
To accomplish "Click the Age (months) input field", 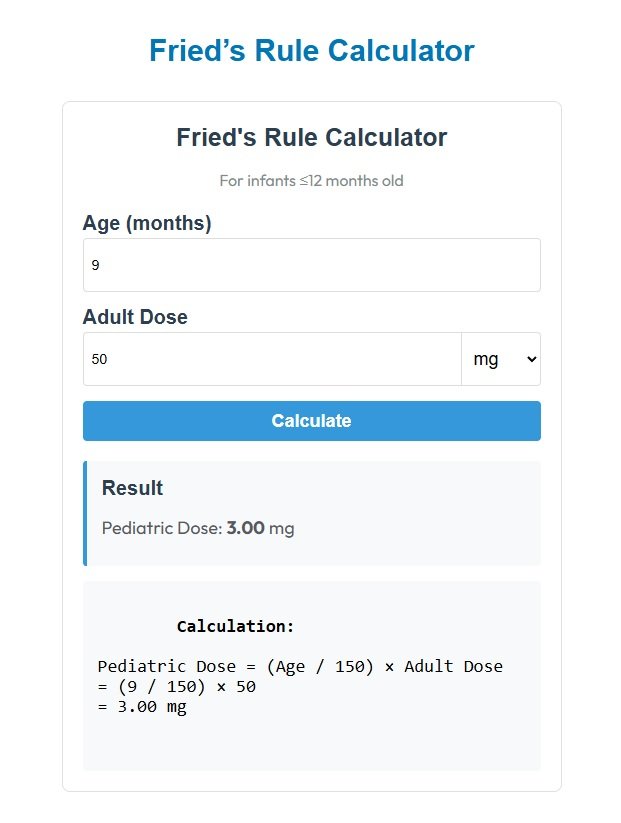I will (x=310, y=264).
